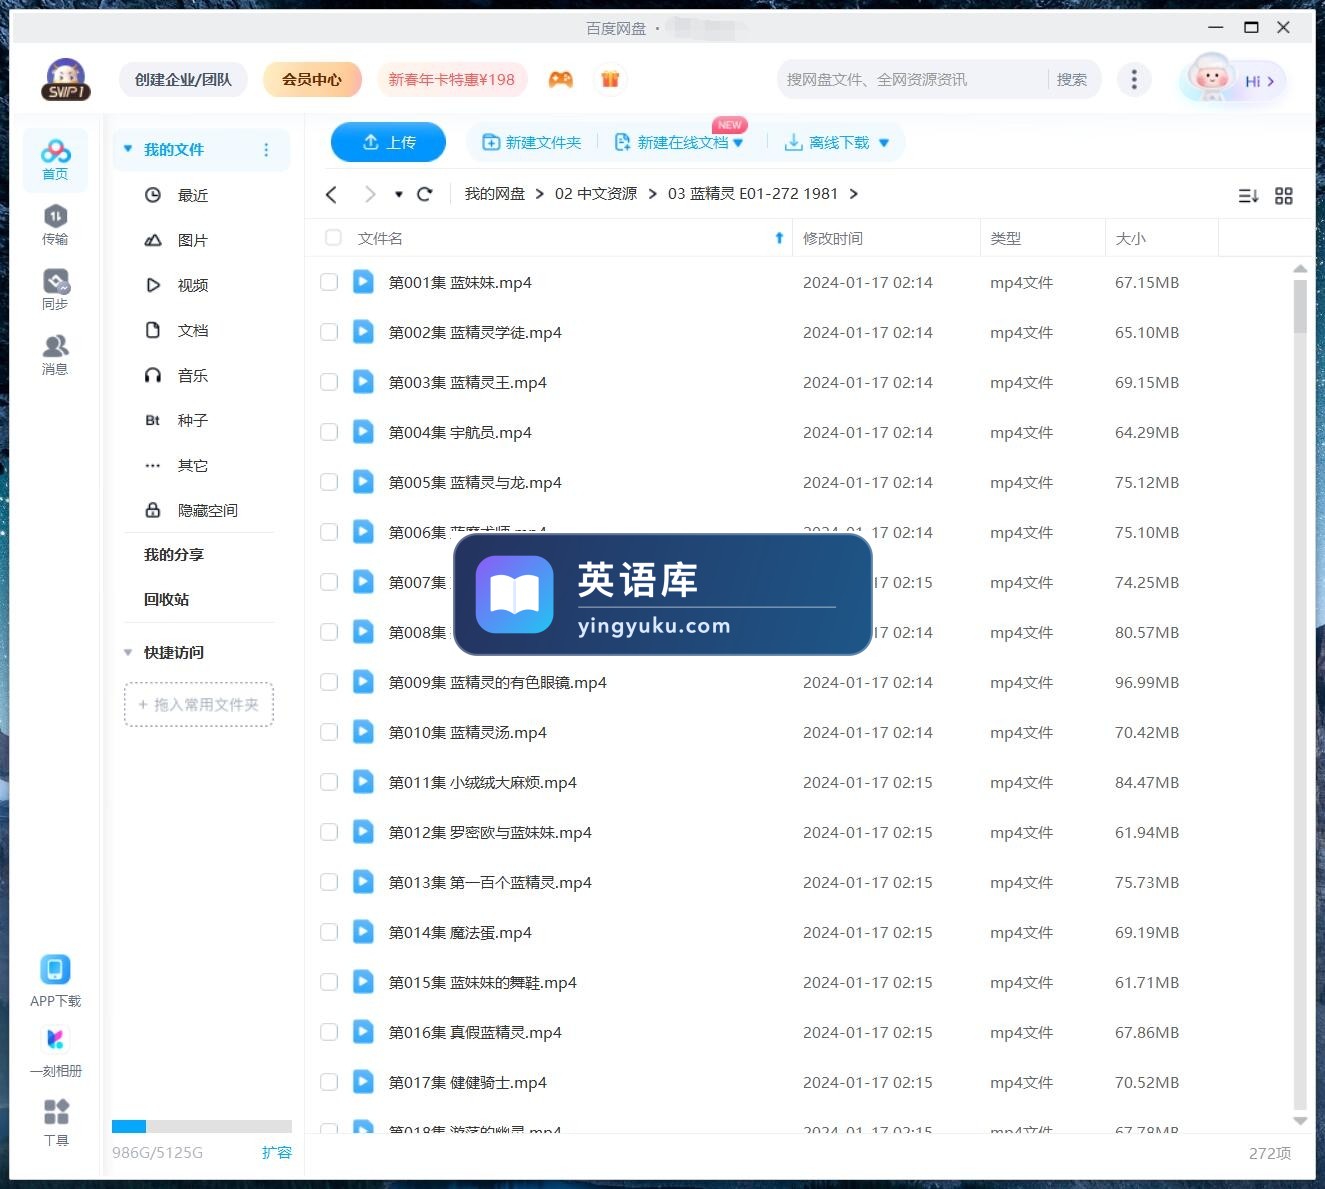Screen dimensions: 1325x1189
Task: Check the box for 第014集 魔法蛋.mp4
Action: (329, 932)
